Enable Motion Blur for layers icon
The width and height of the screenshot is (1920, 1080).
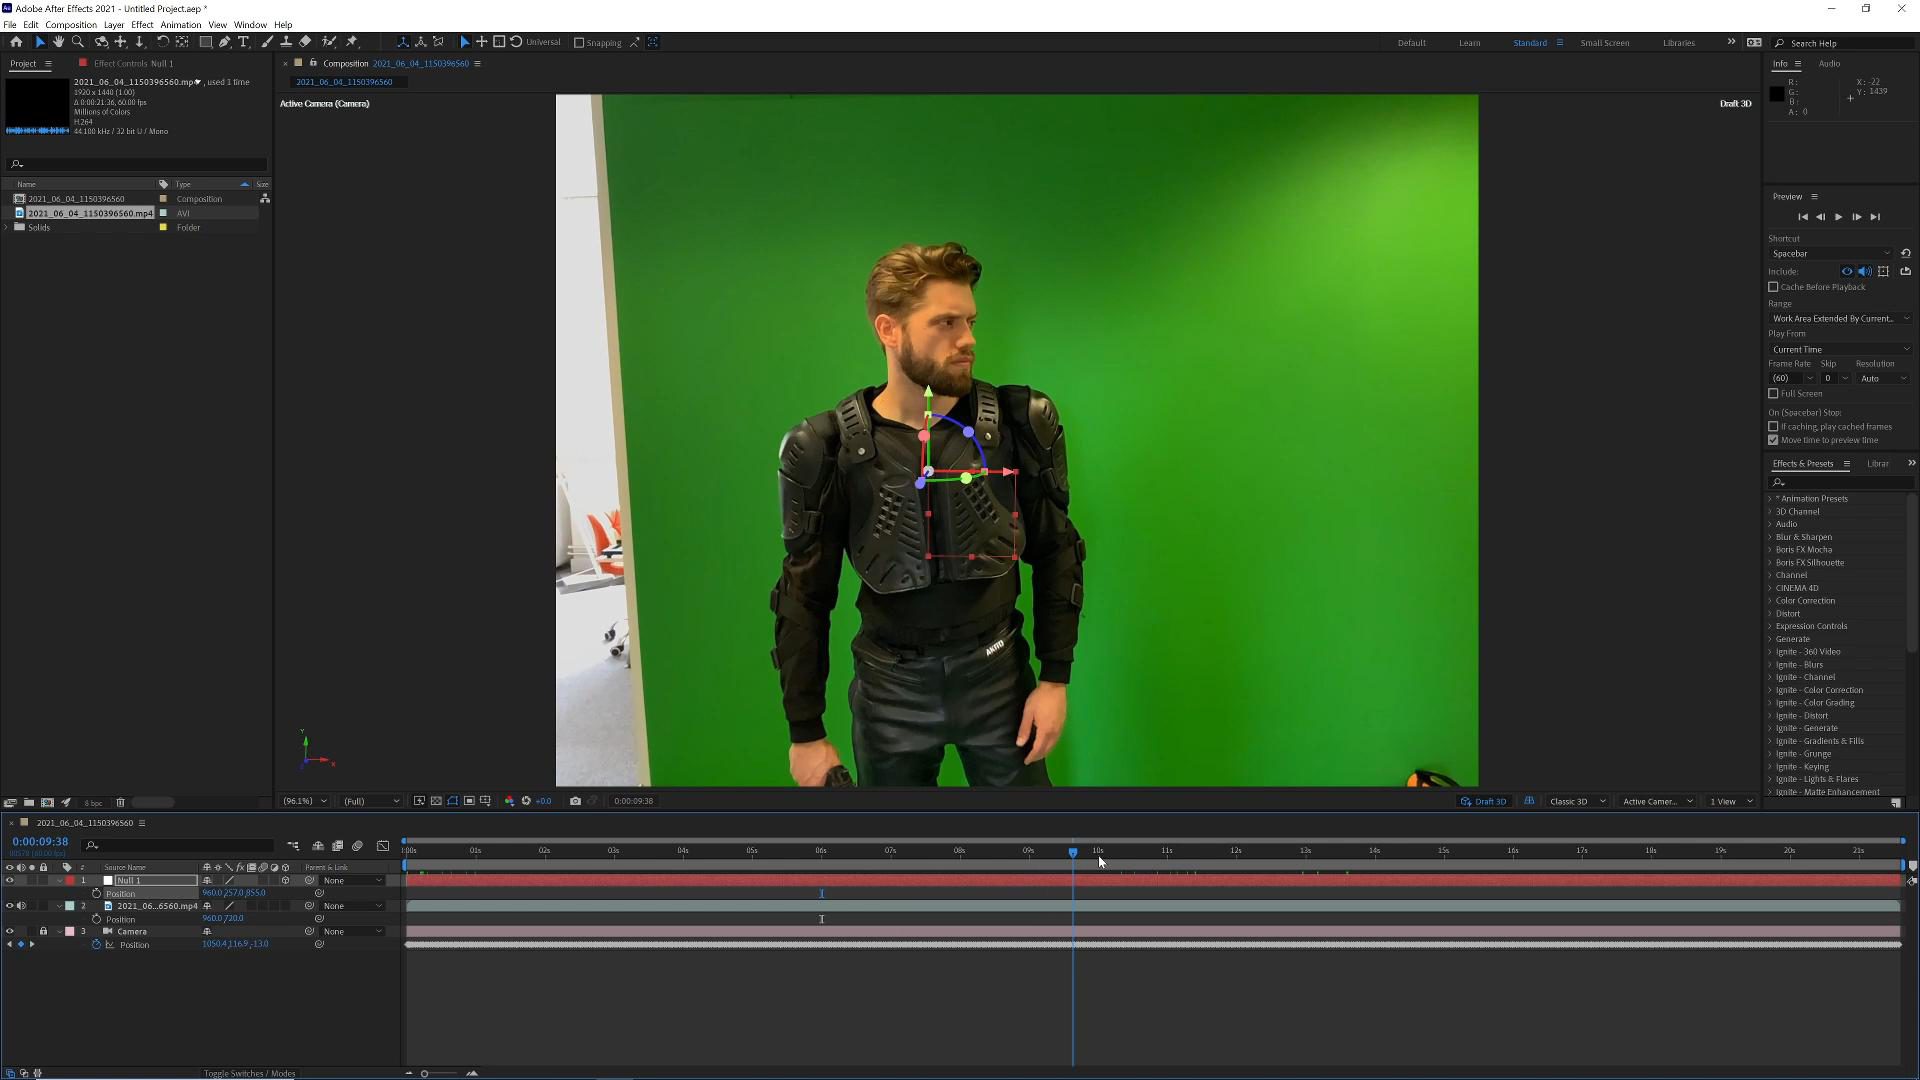click(358, 846)
